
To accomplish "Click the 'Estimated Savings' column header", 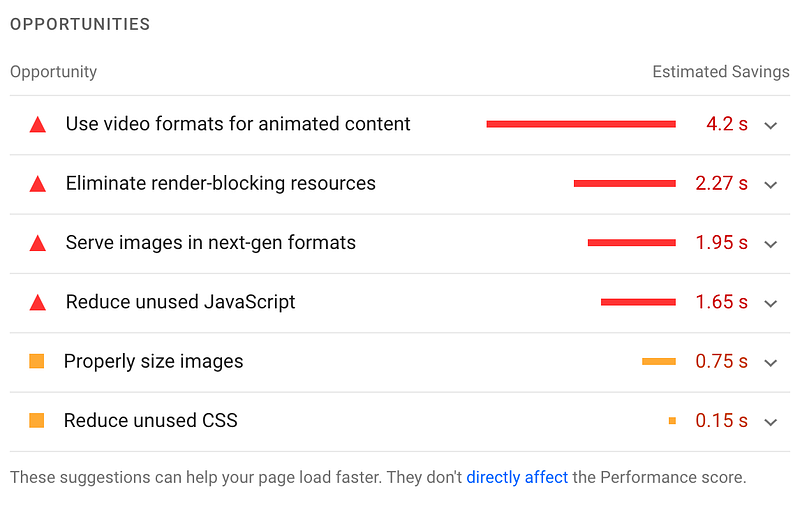I will pyautogui.click(x=721, y=72).
